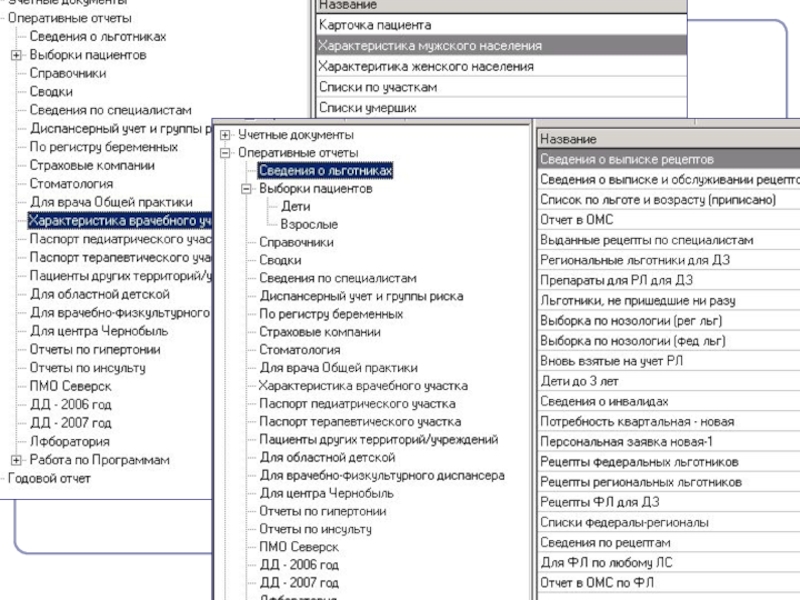
Task: Select Региональные льготники для ДЗ row
Action: pos(668,260)
